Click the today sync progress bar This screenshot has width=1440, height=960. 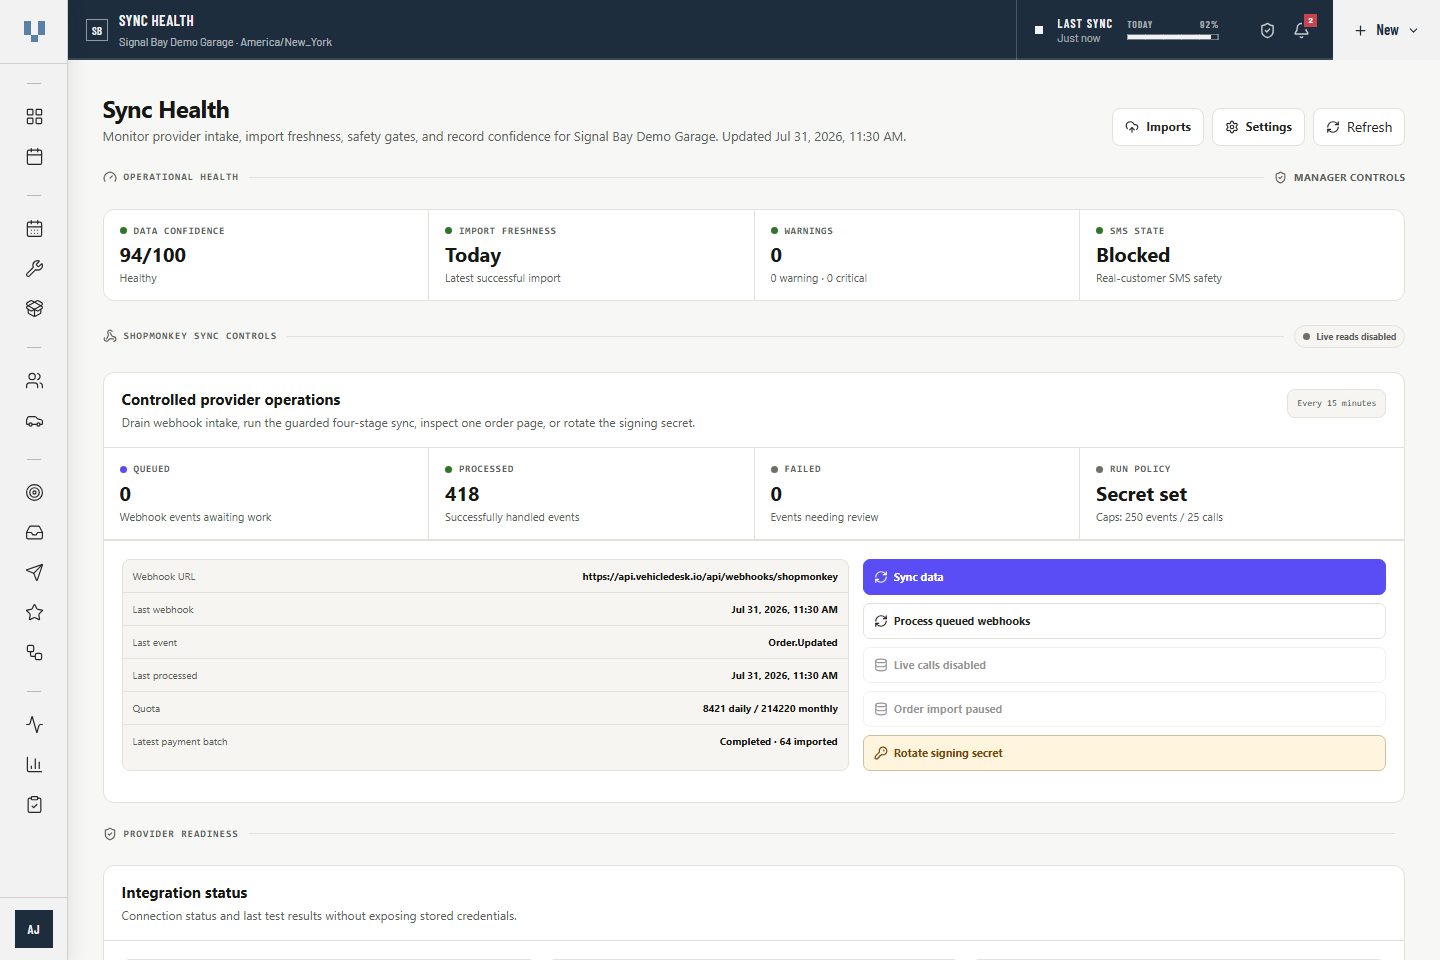point(1173,37)
